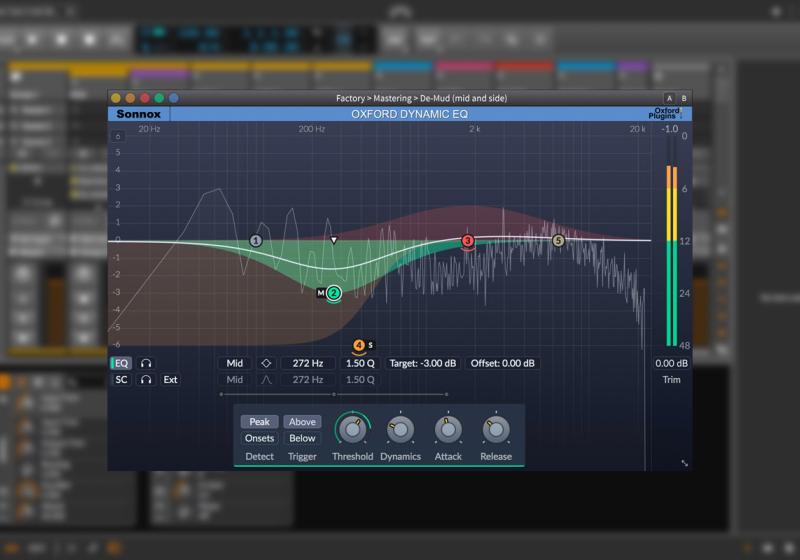Click the EQ headphones solo icon
Screen dimensions: 800x560
coord(146,364)
